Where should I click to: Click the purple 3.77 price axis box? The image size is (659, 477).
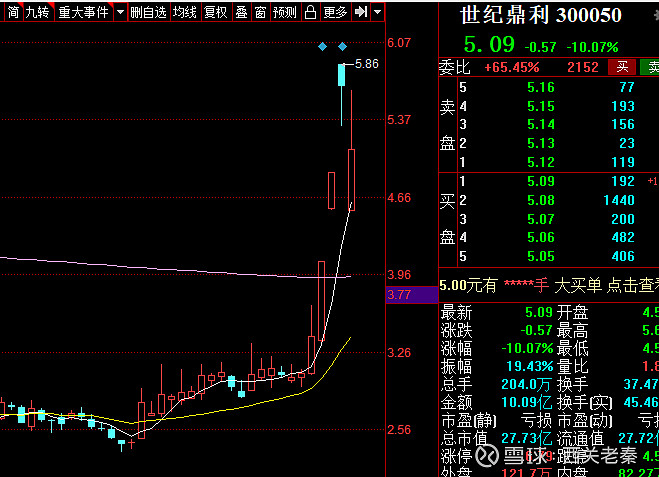click(x=412, y=295)
